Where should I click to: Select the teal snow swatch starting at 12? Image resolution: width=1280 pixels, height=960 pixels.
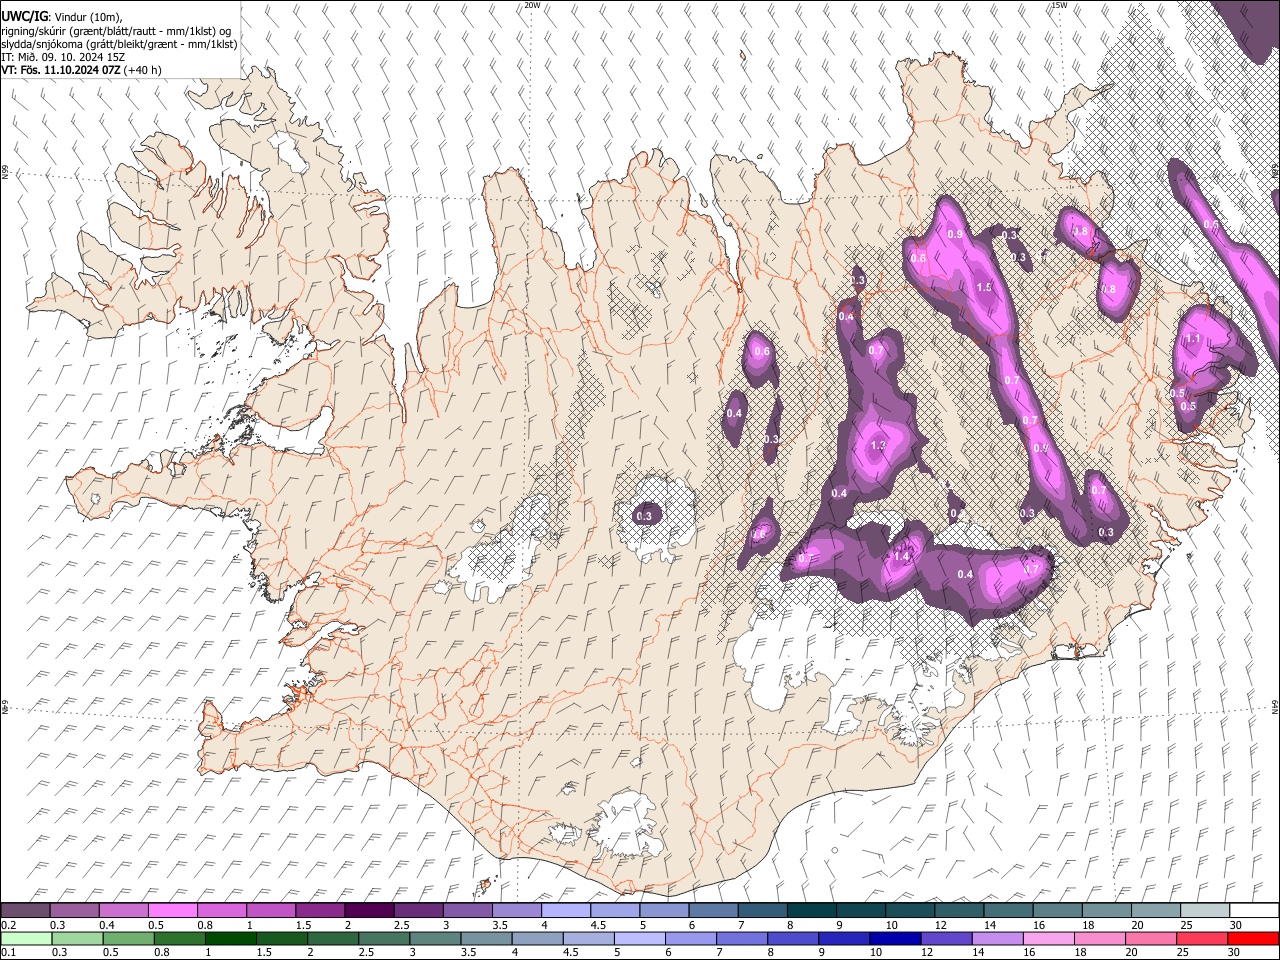point(958,911)
